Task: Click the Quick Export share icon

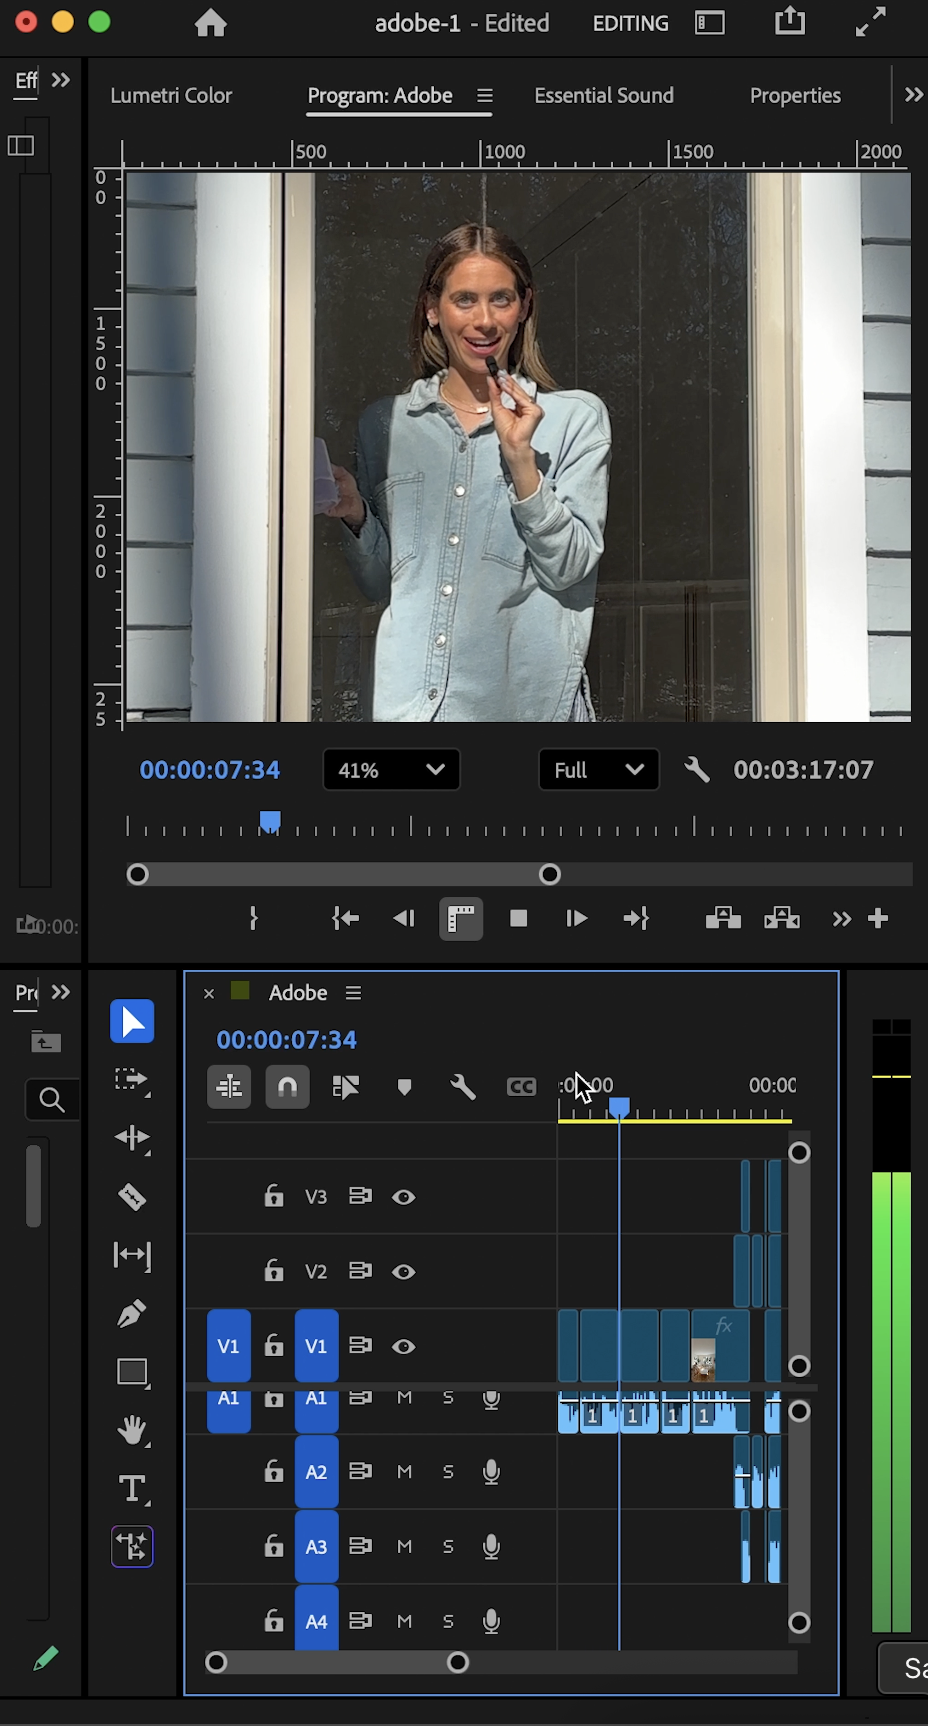Action: pyautogui.click(x=790, y=21)
